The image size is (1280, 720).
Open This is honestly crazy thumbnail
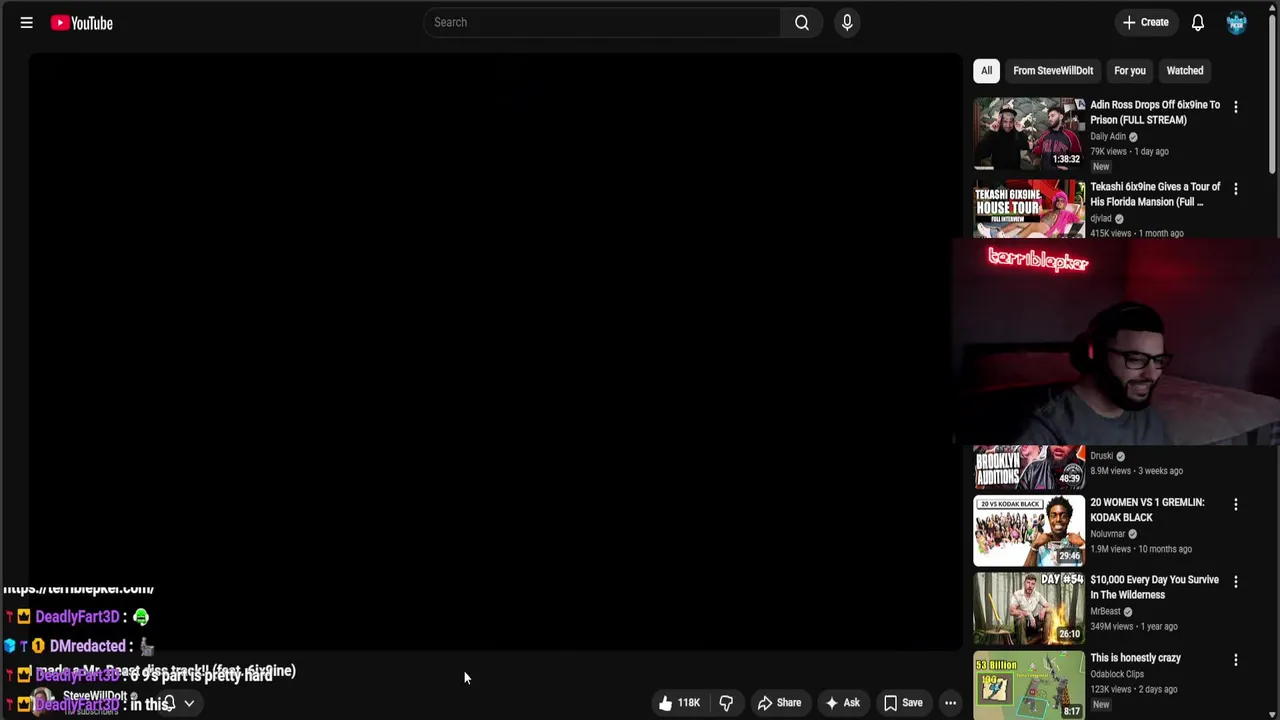pos(1029,686)
